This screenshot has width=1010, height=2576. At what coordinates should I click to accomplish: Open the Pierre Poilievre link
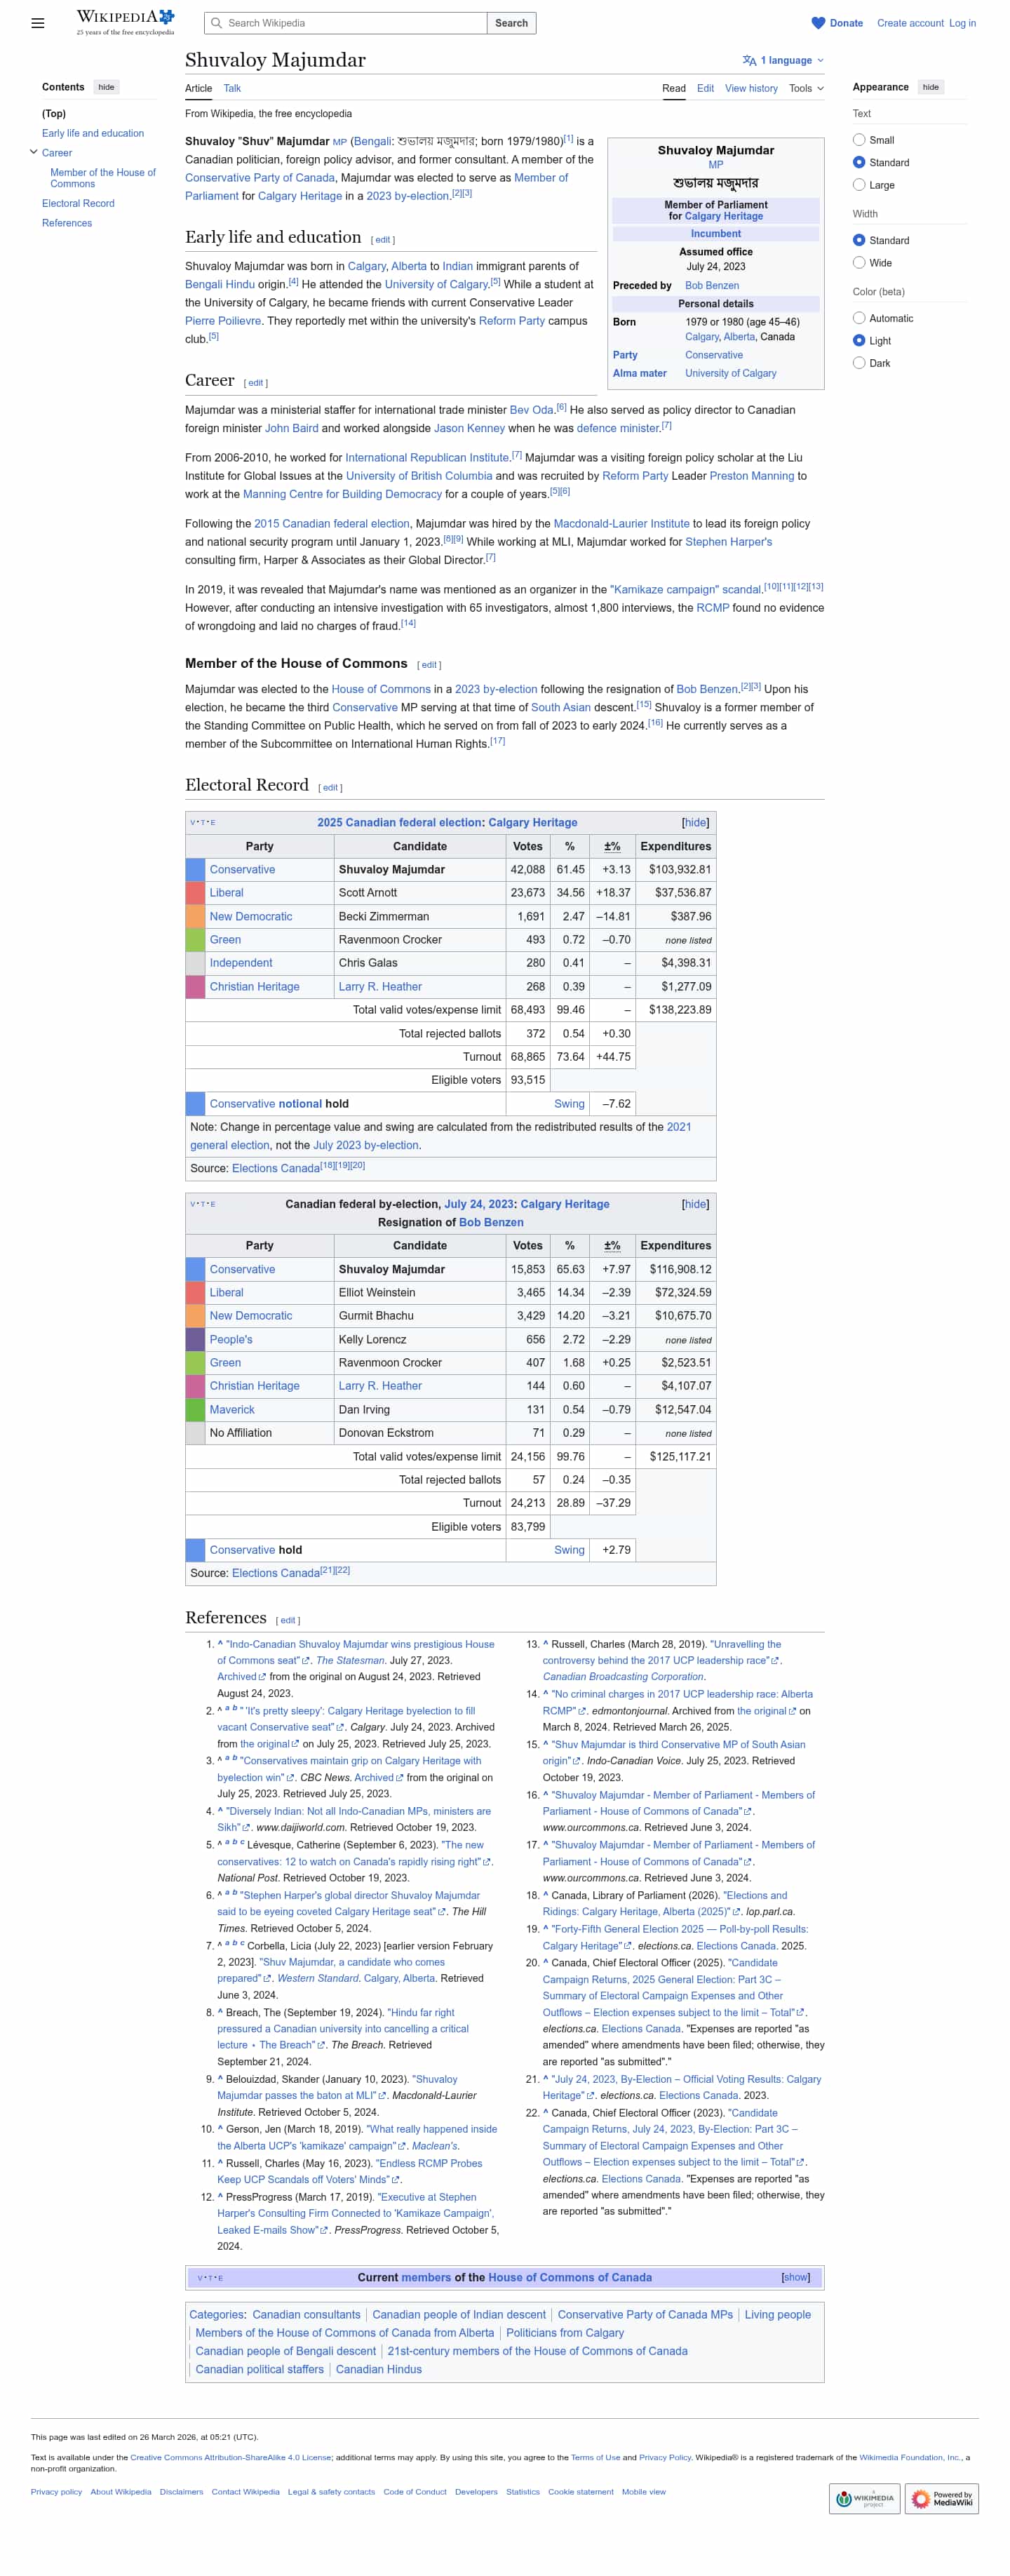click(223, 321)
